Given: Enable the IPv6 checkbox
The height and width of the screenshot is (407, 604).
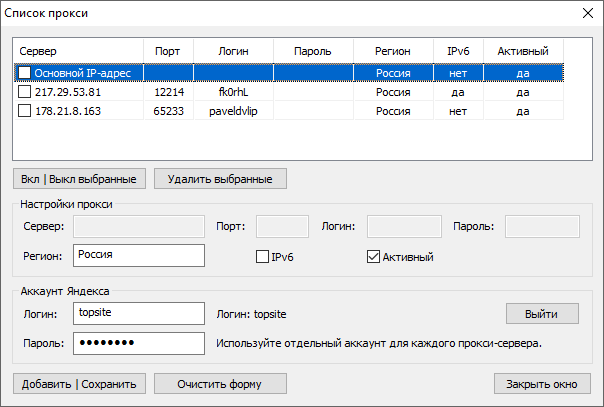Looking at the screenshot, I should (x=263, y=257).
